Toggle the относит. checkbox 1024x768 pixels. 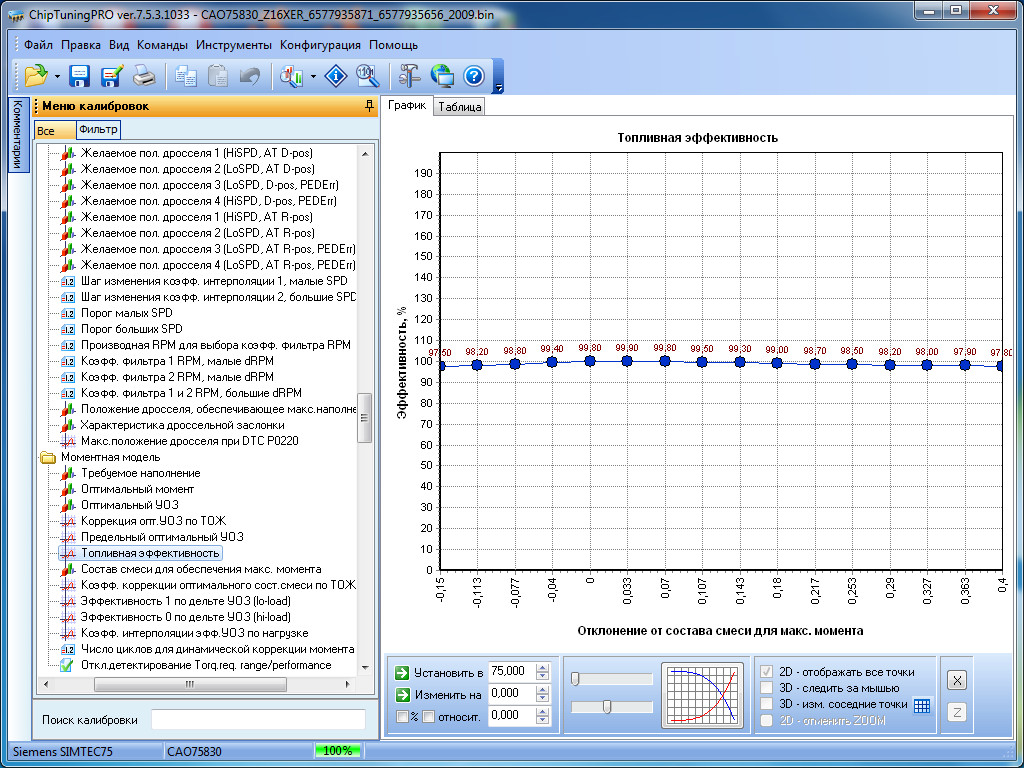click(x=428, y=716)
